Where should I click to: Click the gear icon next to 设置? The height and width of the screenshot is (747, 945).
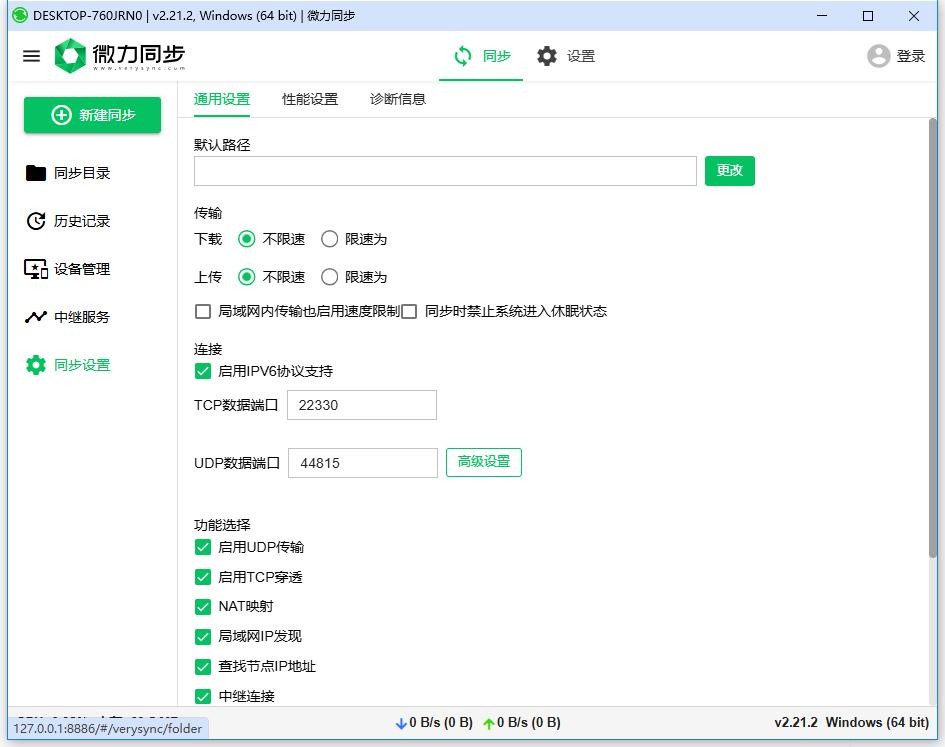pos(547,56)
